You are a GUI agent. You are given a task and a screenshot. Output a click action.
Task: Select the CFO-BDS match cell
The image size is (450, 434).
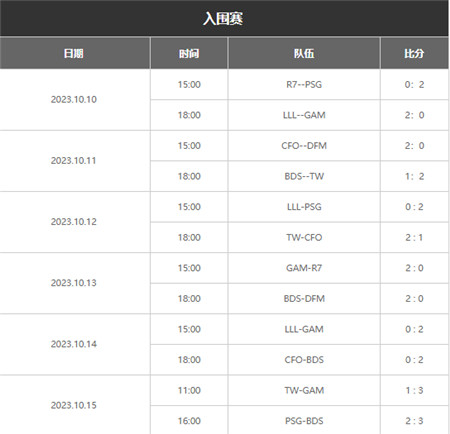pos(304,360)
